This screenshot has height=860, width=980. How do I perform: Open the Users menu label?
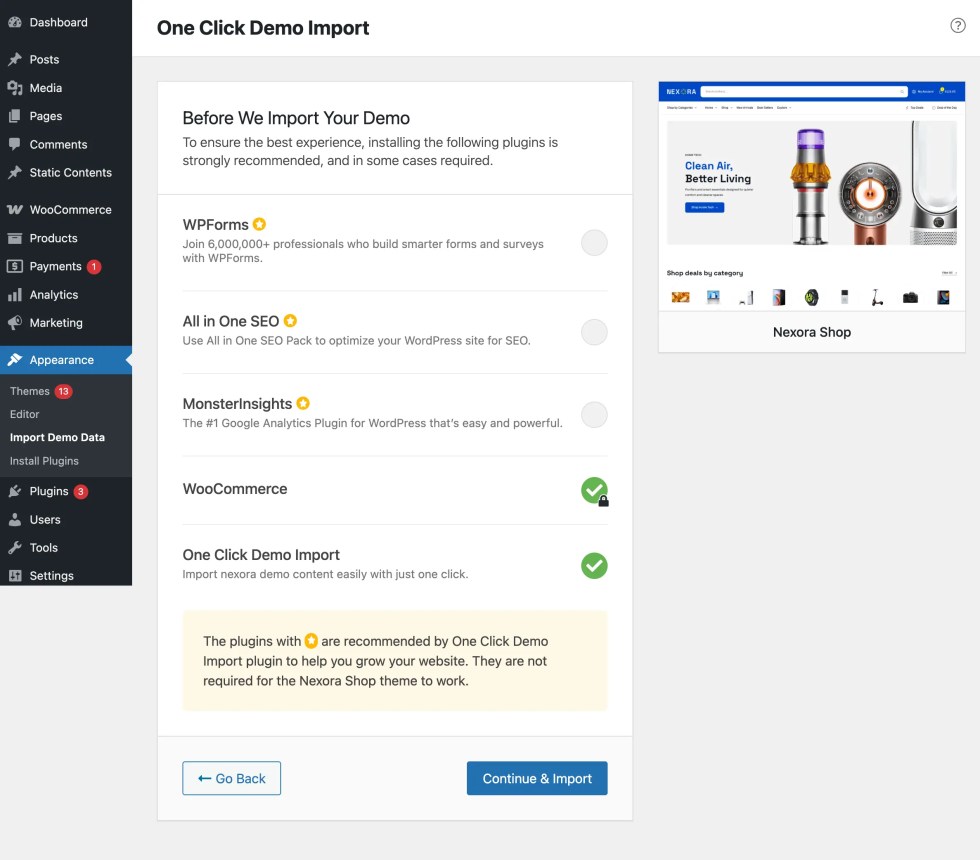coord(45,519)
